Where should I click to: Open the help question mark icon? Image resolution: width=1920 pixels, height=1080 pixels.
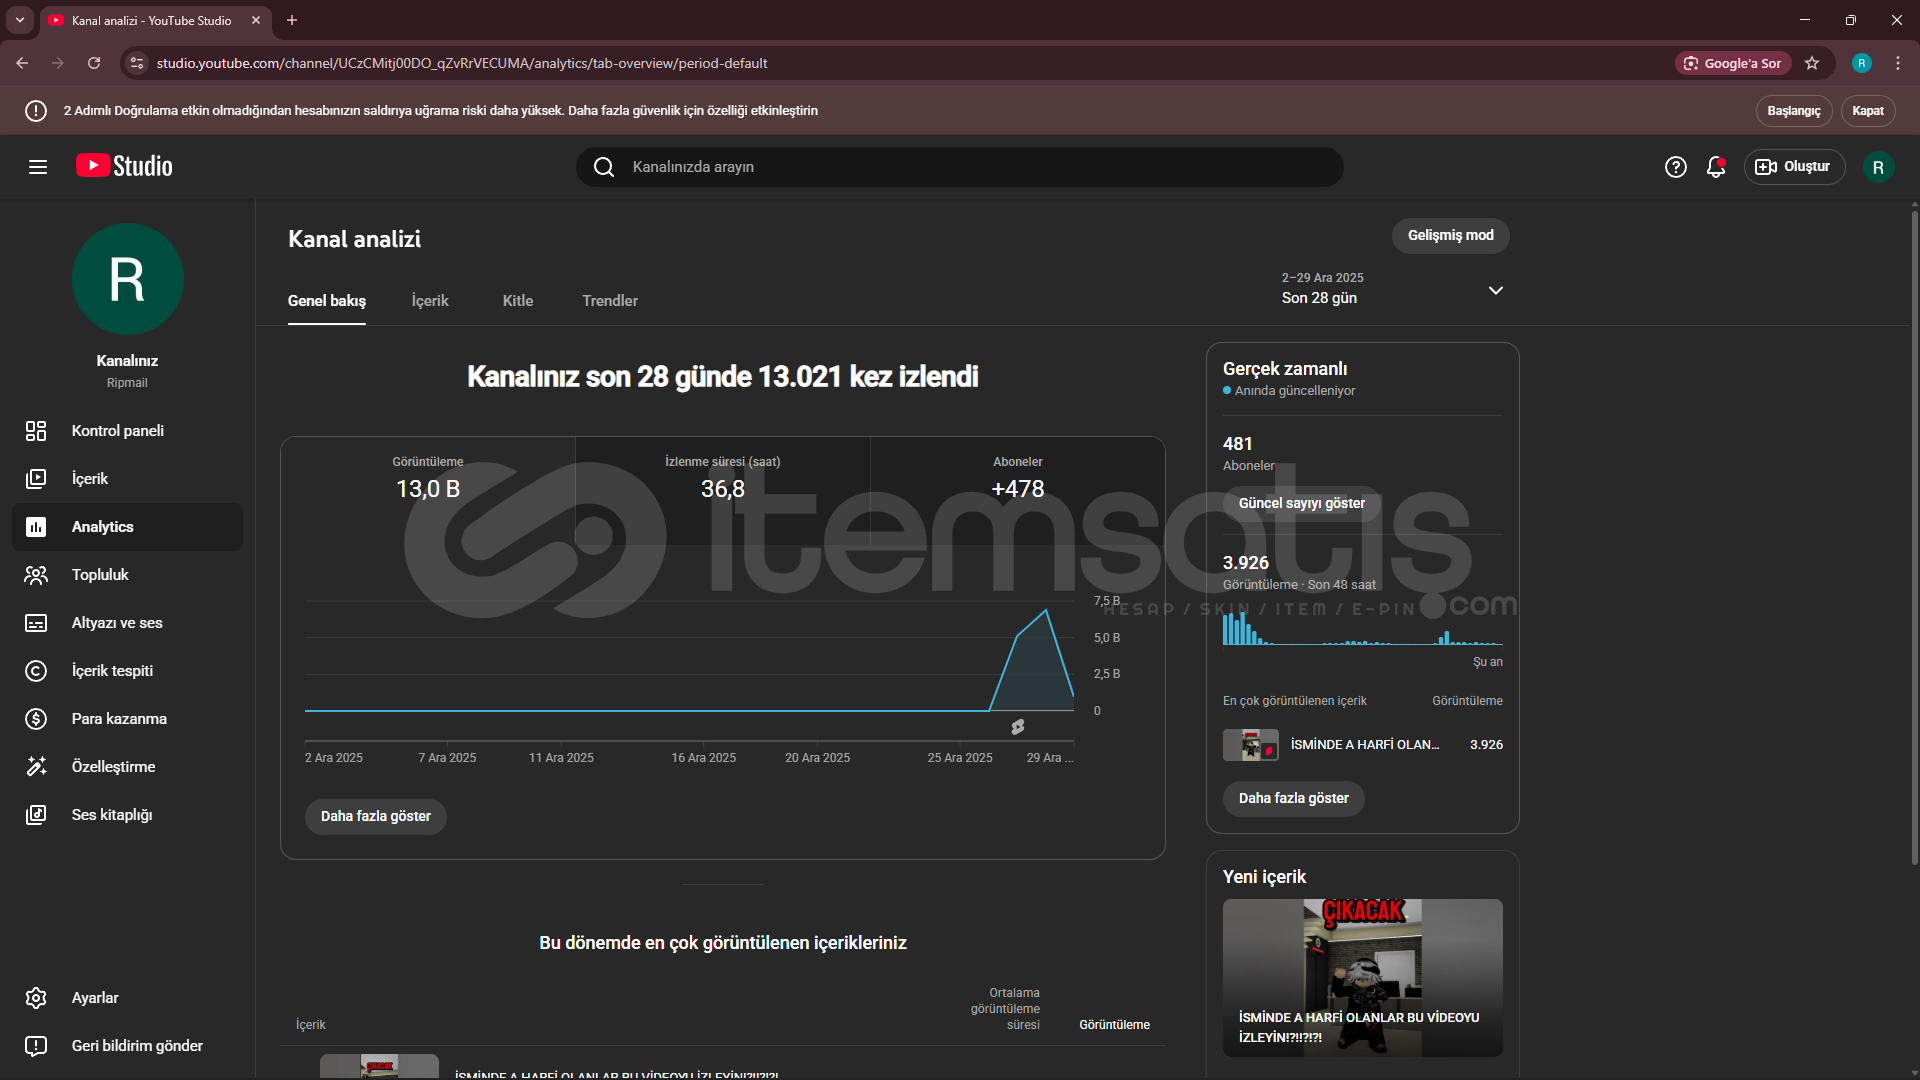(x=1676, y=167)
